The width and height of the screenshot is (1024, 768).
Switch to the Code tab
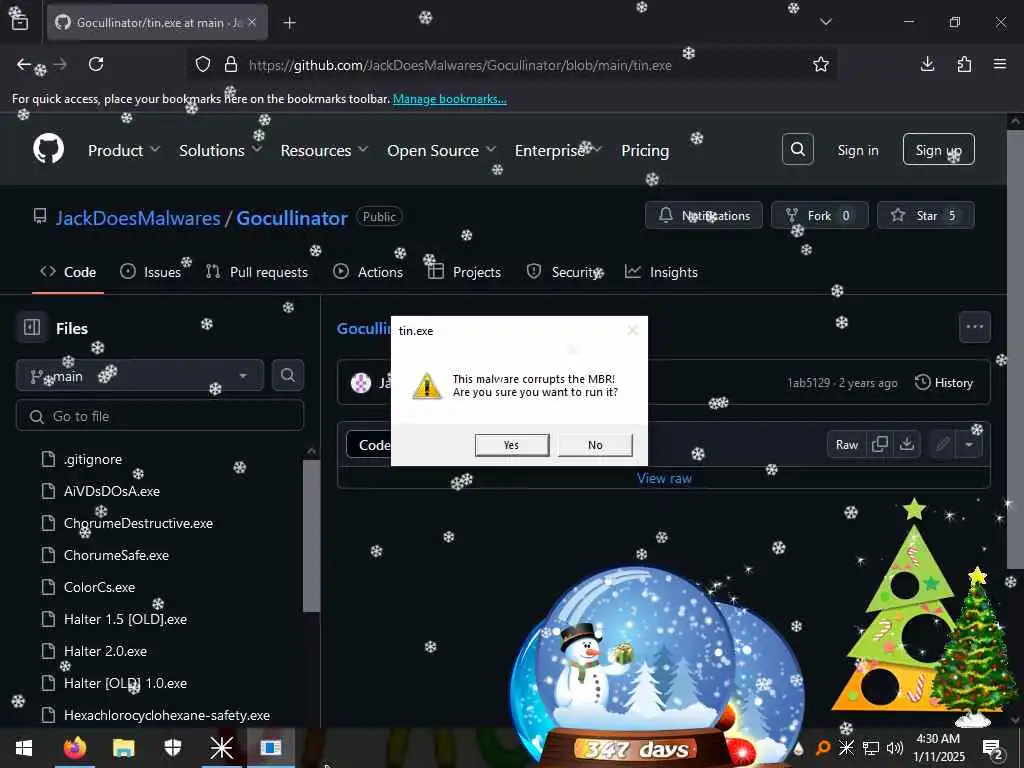click(68, 272)
